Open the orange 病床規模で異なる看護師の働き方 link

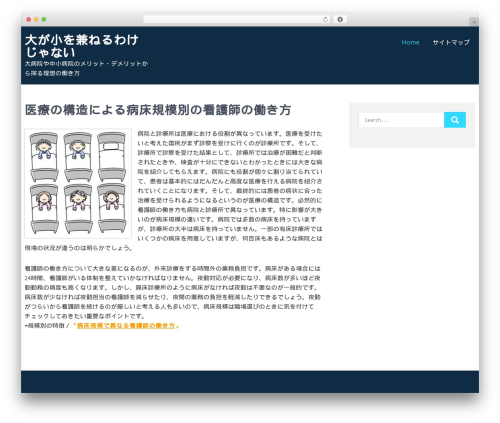(126, 326)
